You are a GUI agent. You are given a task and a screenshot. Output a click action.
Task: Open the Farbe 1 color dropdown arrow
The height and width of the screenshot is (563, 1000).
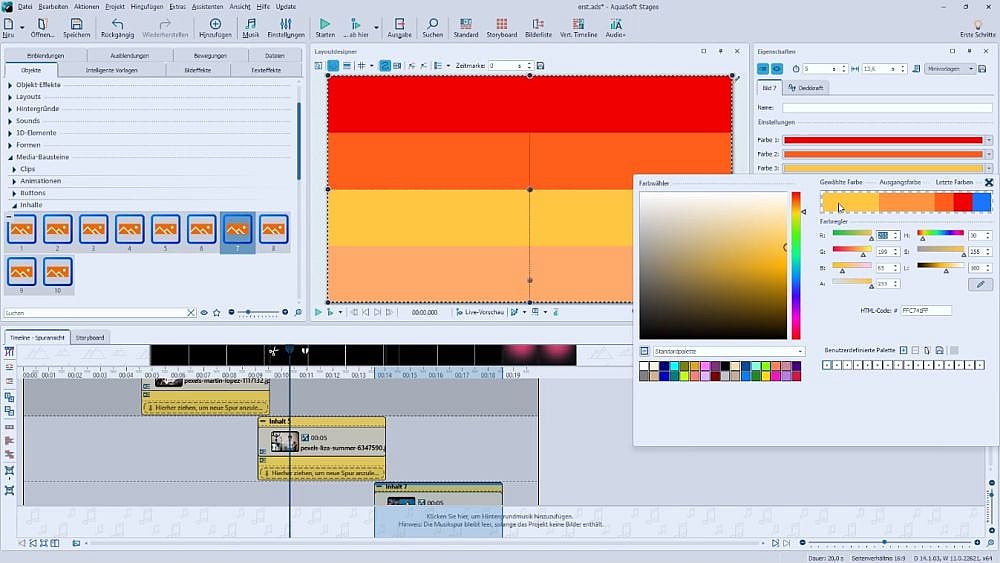pos(989,140)
